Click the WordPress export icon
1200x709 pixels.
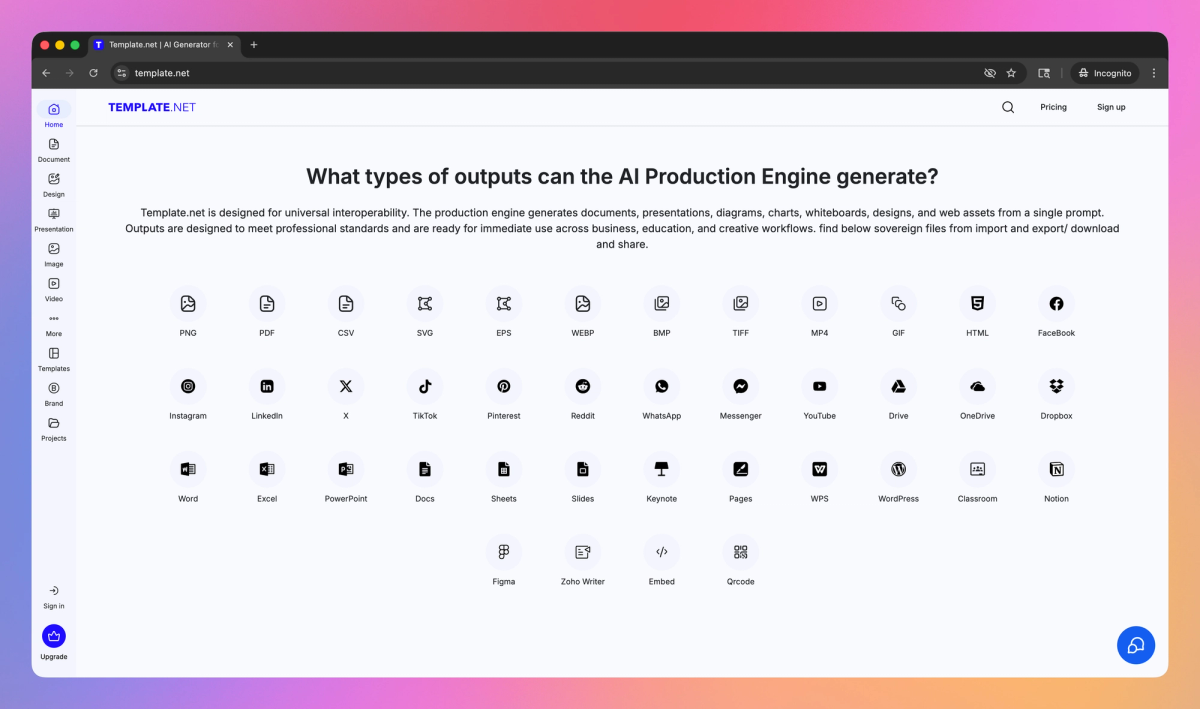tap(898, 469)
